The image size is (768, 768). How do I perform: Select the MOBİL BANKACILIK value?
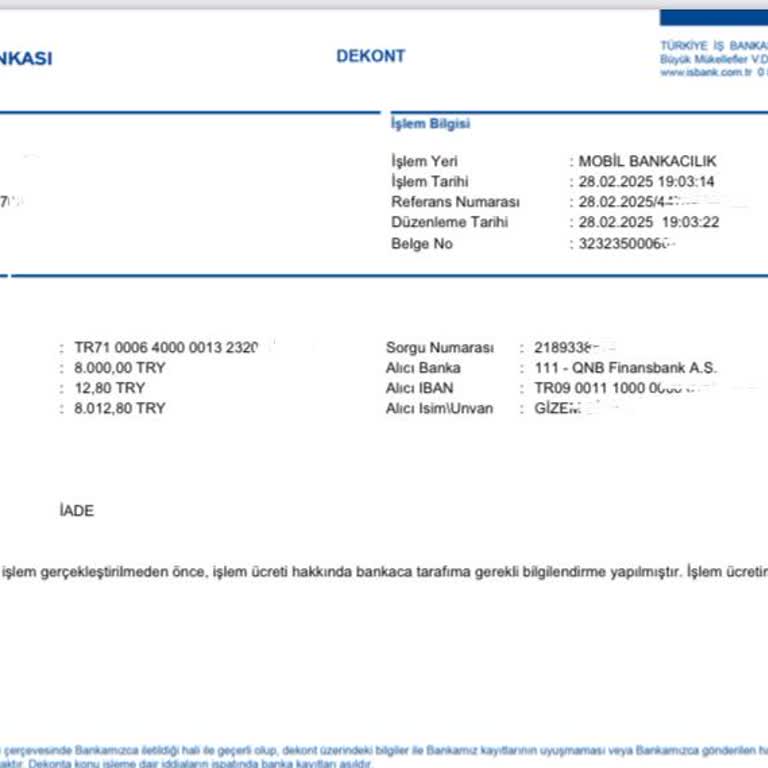point(648,161)
